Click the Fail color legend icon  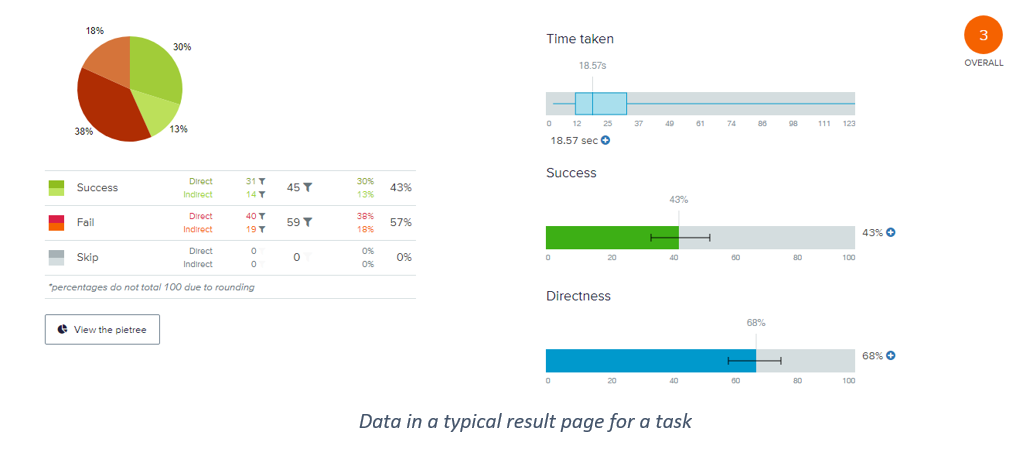click(56, 222)
